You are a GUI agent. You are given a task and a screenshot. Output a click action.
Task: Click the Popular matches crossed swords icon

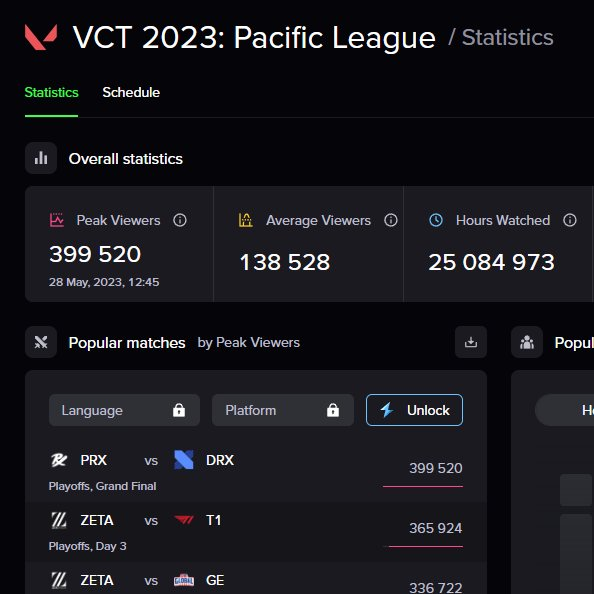pos(41,342)
